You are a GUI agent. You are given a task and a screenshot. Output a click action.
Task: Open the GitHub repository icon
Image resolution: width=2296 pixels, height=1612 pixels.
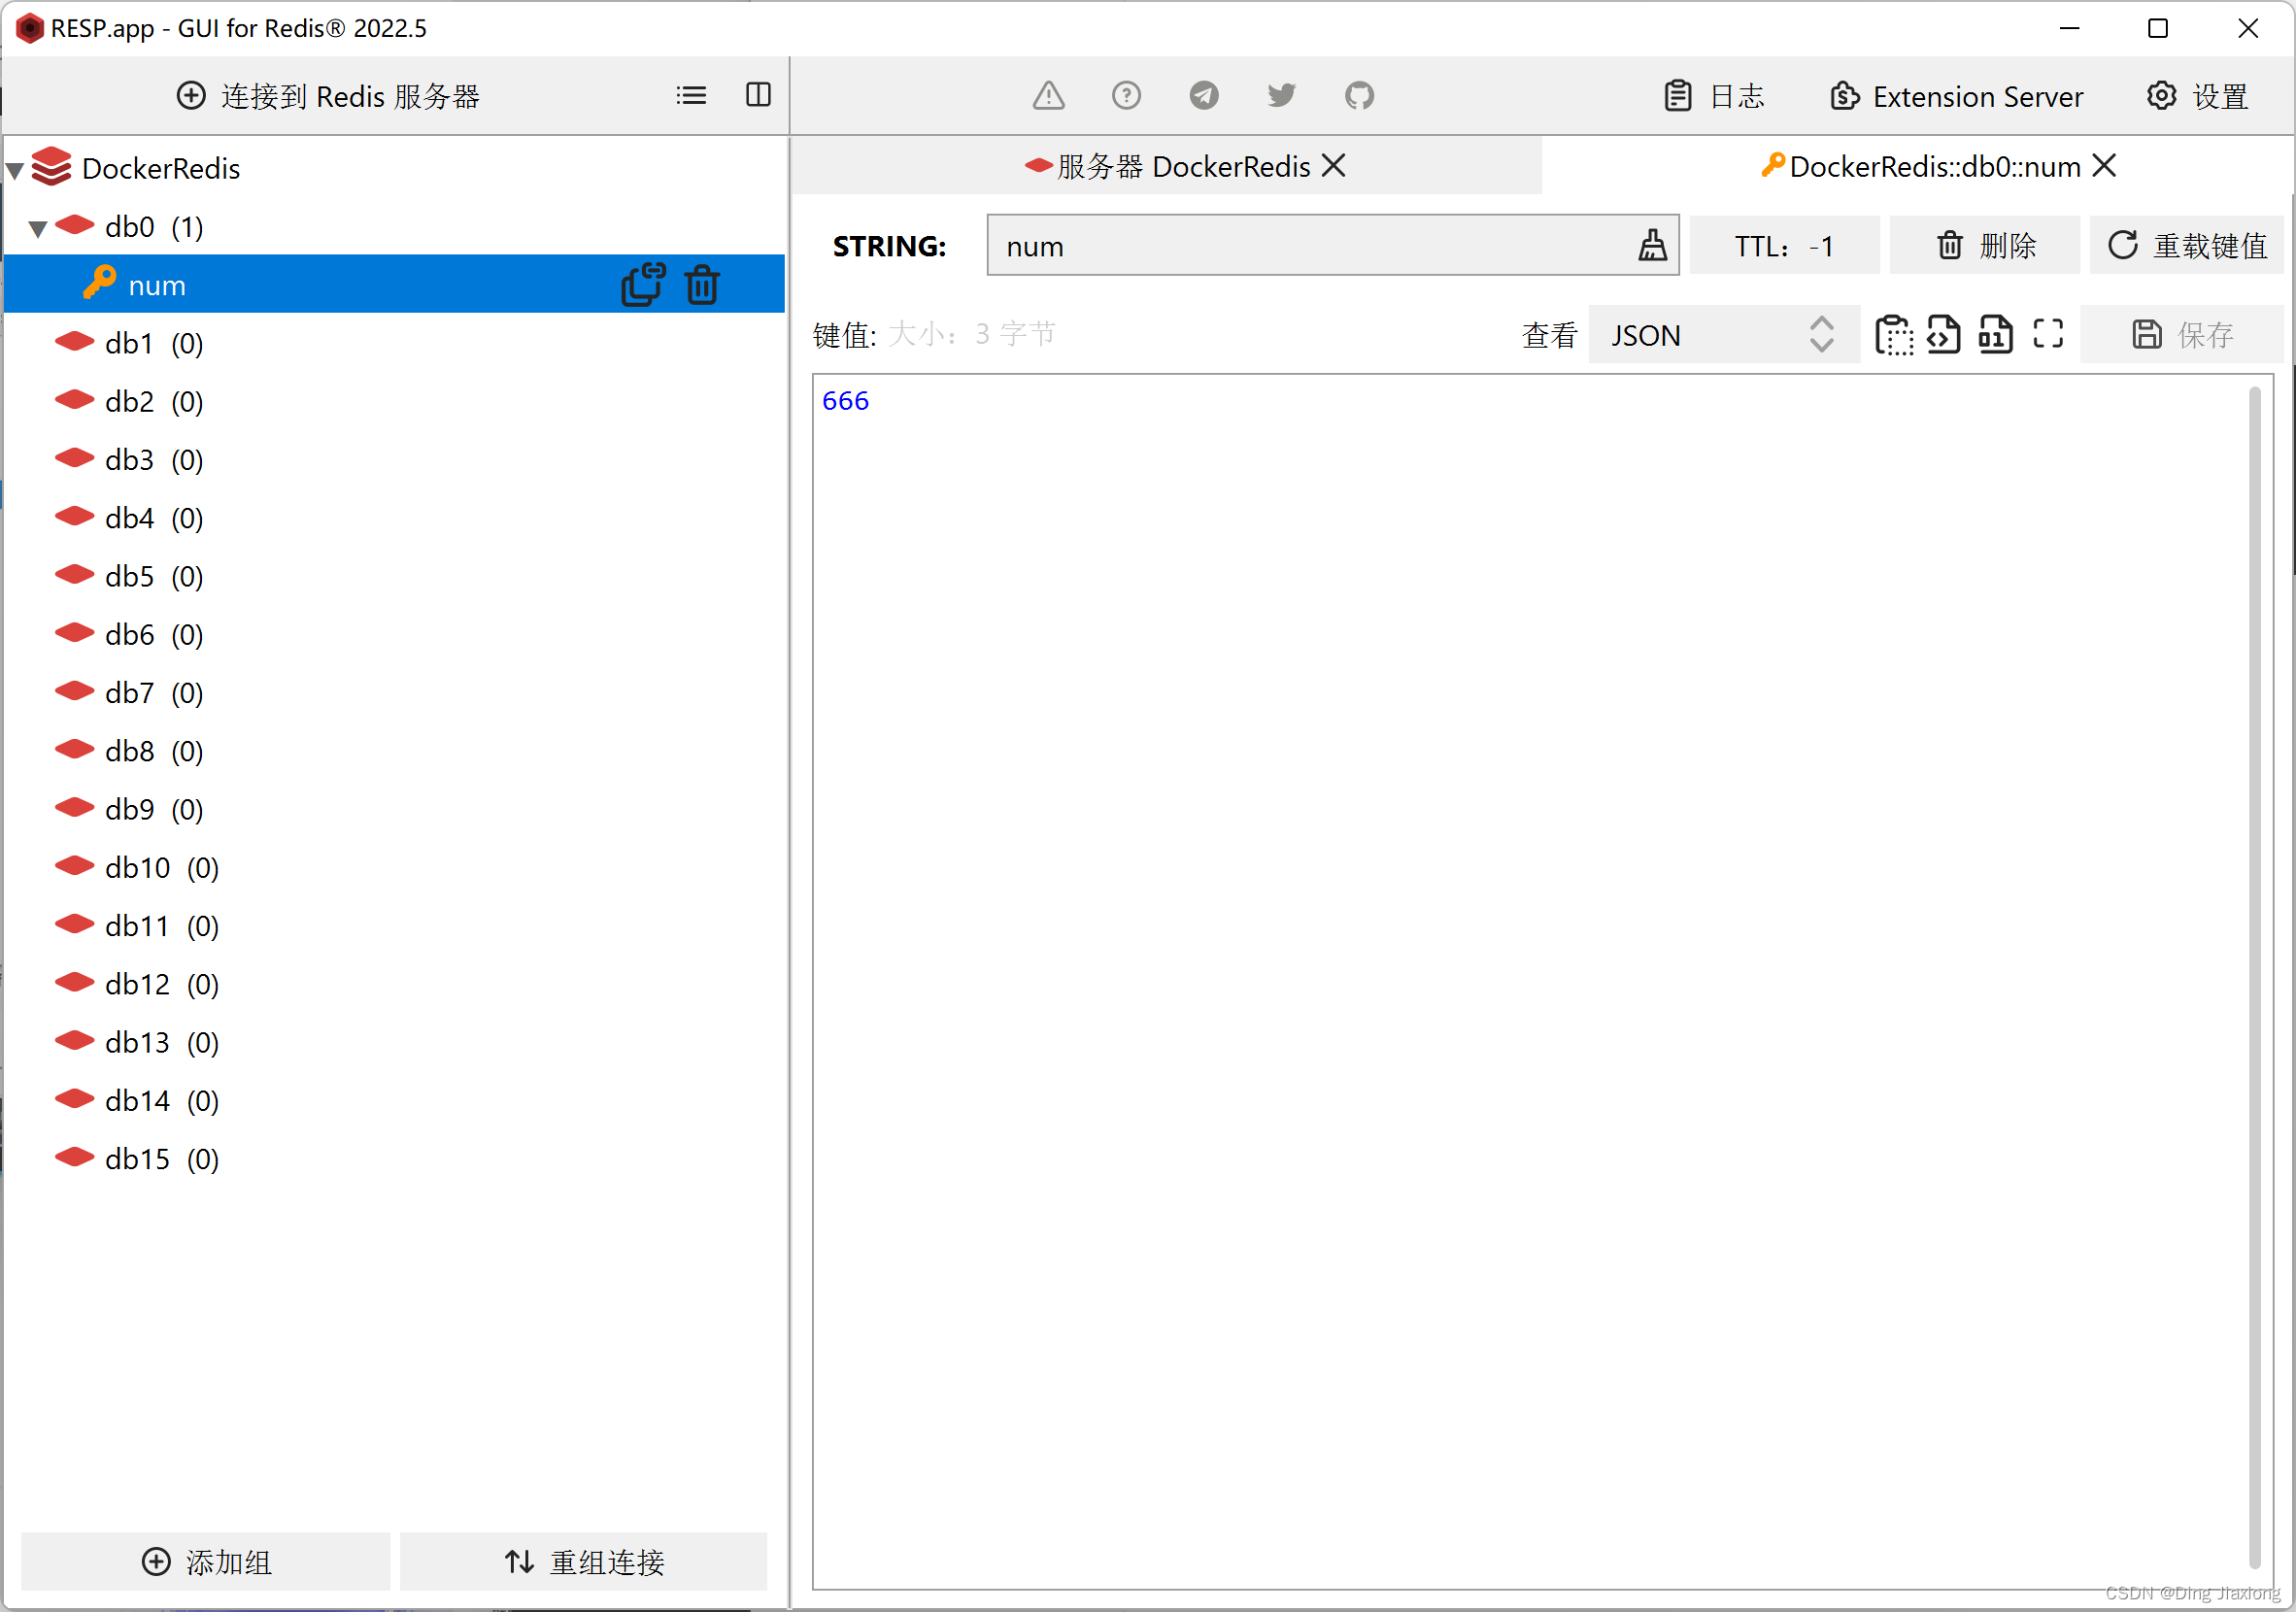[x=1359, y=95]
